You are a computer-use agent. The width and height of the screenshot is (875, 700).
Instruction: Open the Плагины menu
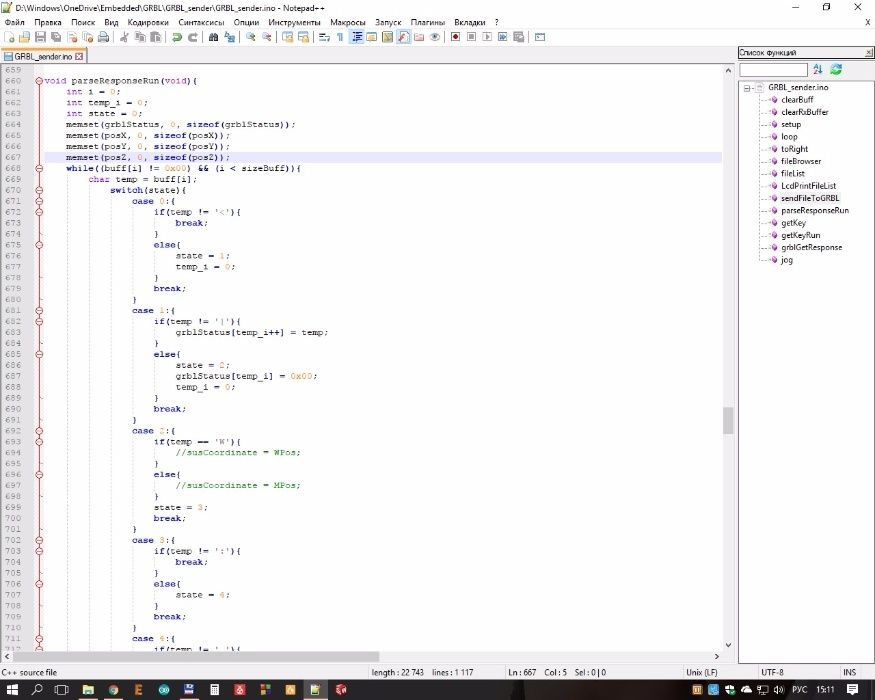[427, 22]
